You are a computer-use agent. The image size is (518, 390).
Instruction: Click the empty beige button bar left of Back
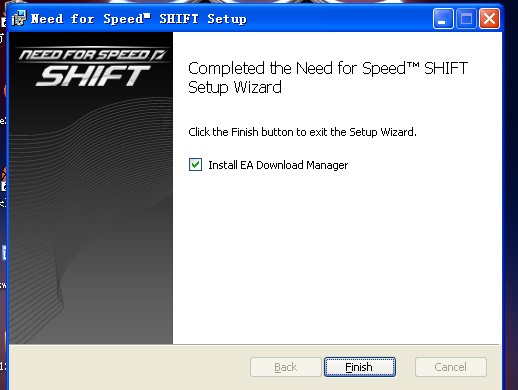pyautogui.click(x=130, y=367)
